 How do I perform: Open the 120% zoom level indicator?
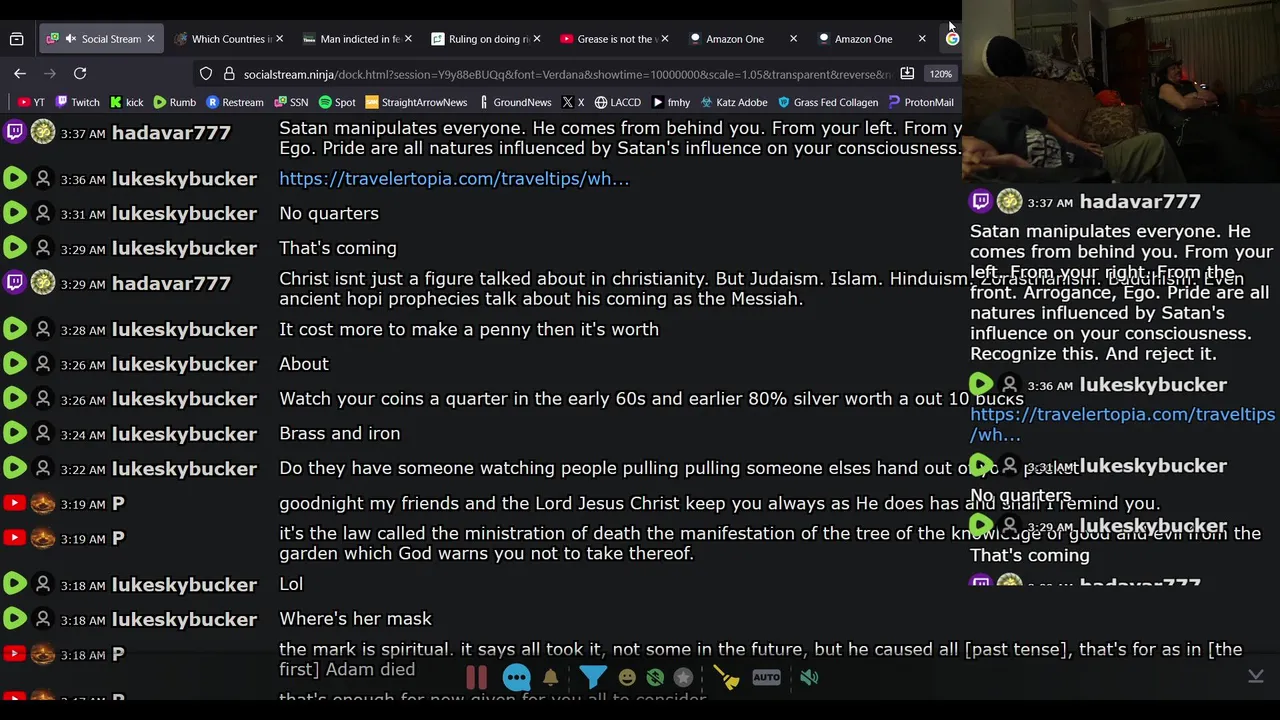point(940,73)
